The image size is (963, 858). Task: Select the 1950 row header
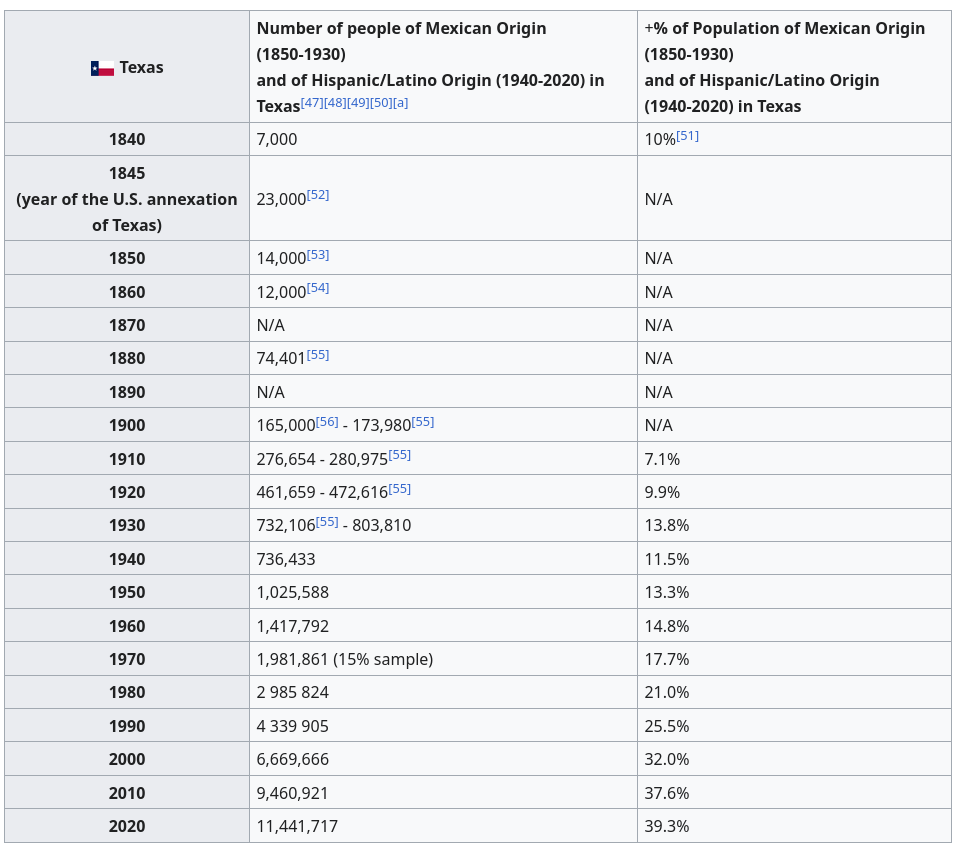pyautogui.click(x=127, y=592)
